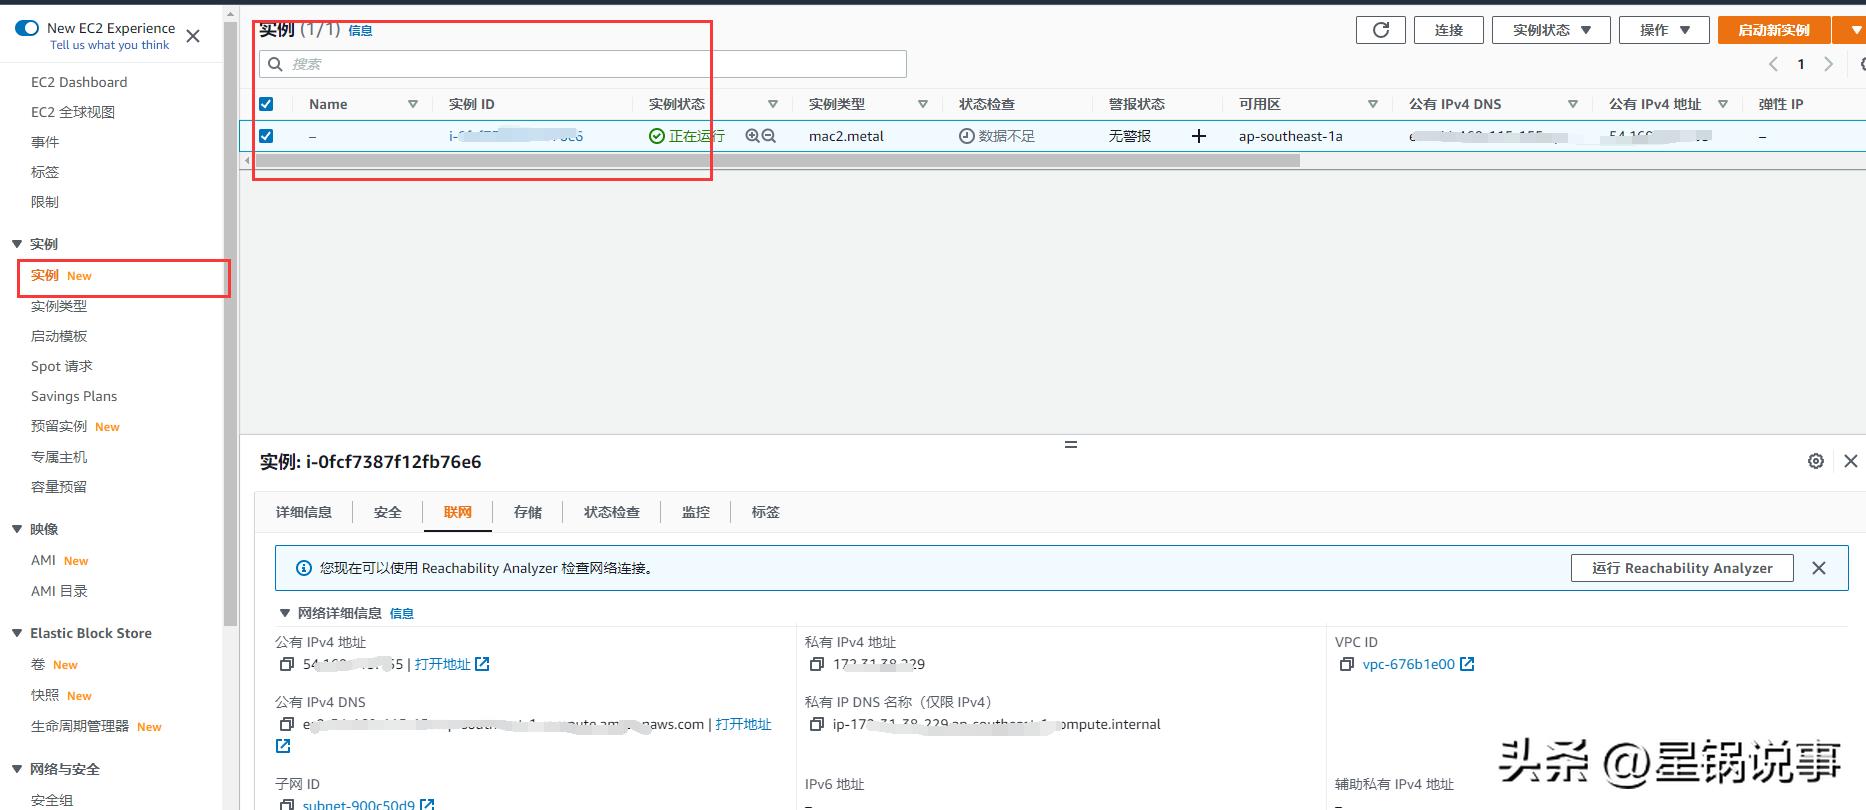
Task: Click the refresh instances icon button
Action: 1380,30
